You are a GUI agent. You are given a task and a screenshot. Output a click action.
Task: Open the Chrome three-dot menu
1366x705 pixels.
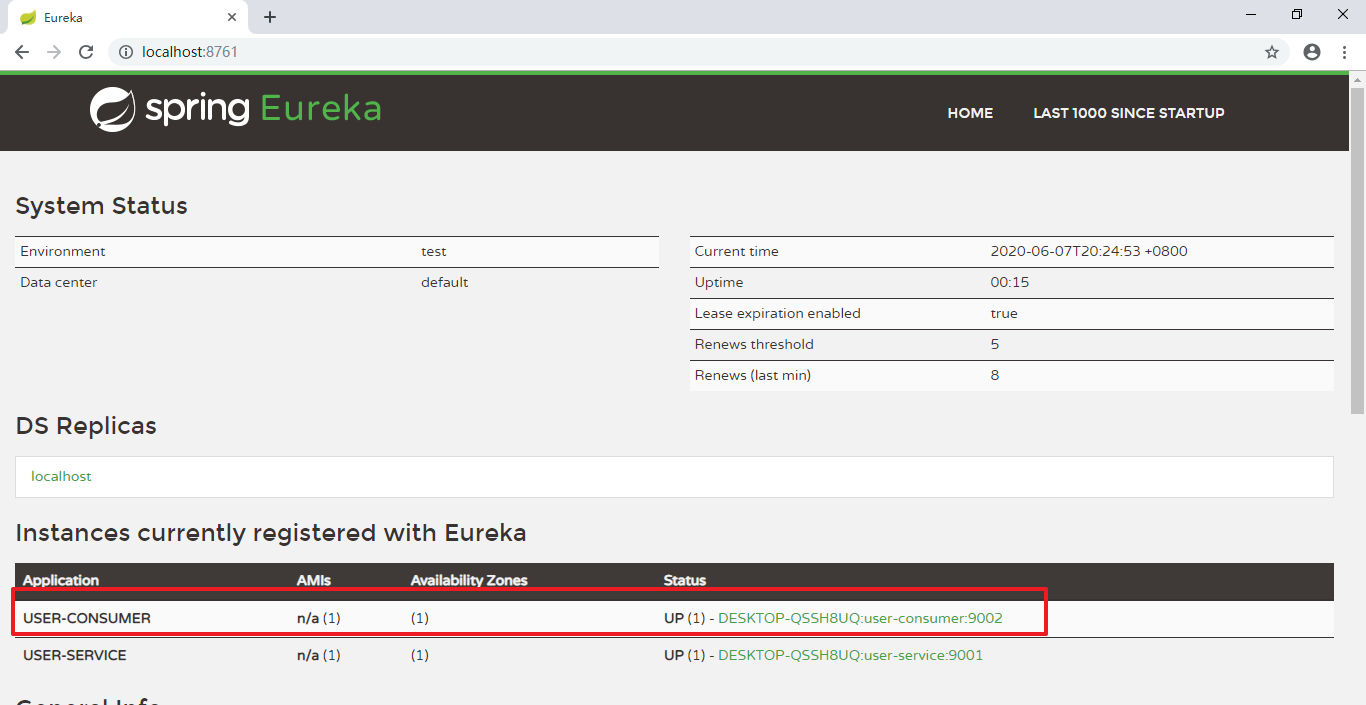coord(1344,52)
